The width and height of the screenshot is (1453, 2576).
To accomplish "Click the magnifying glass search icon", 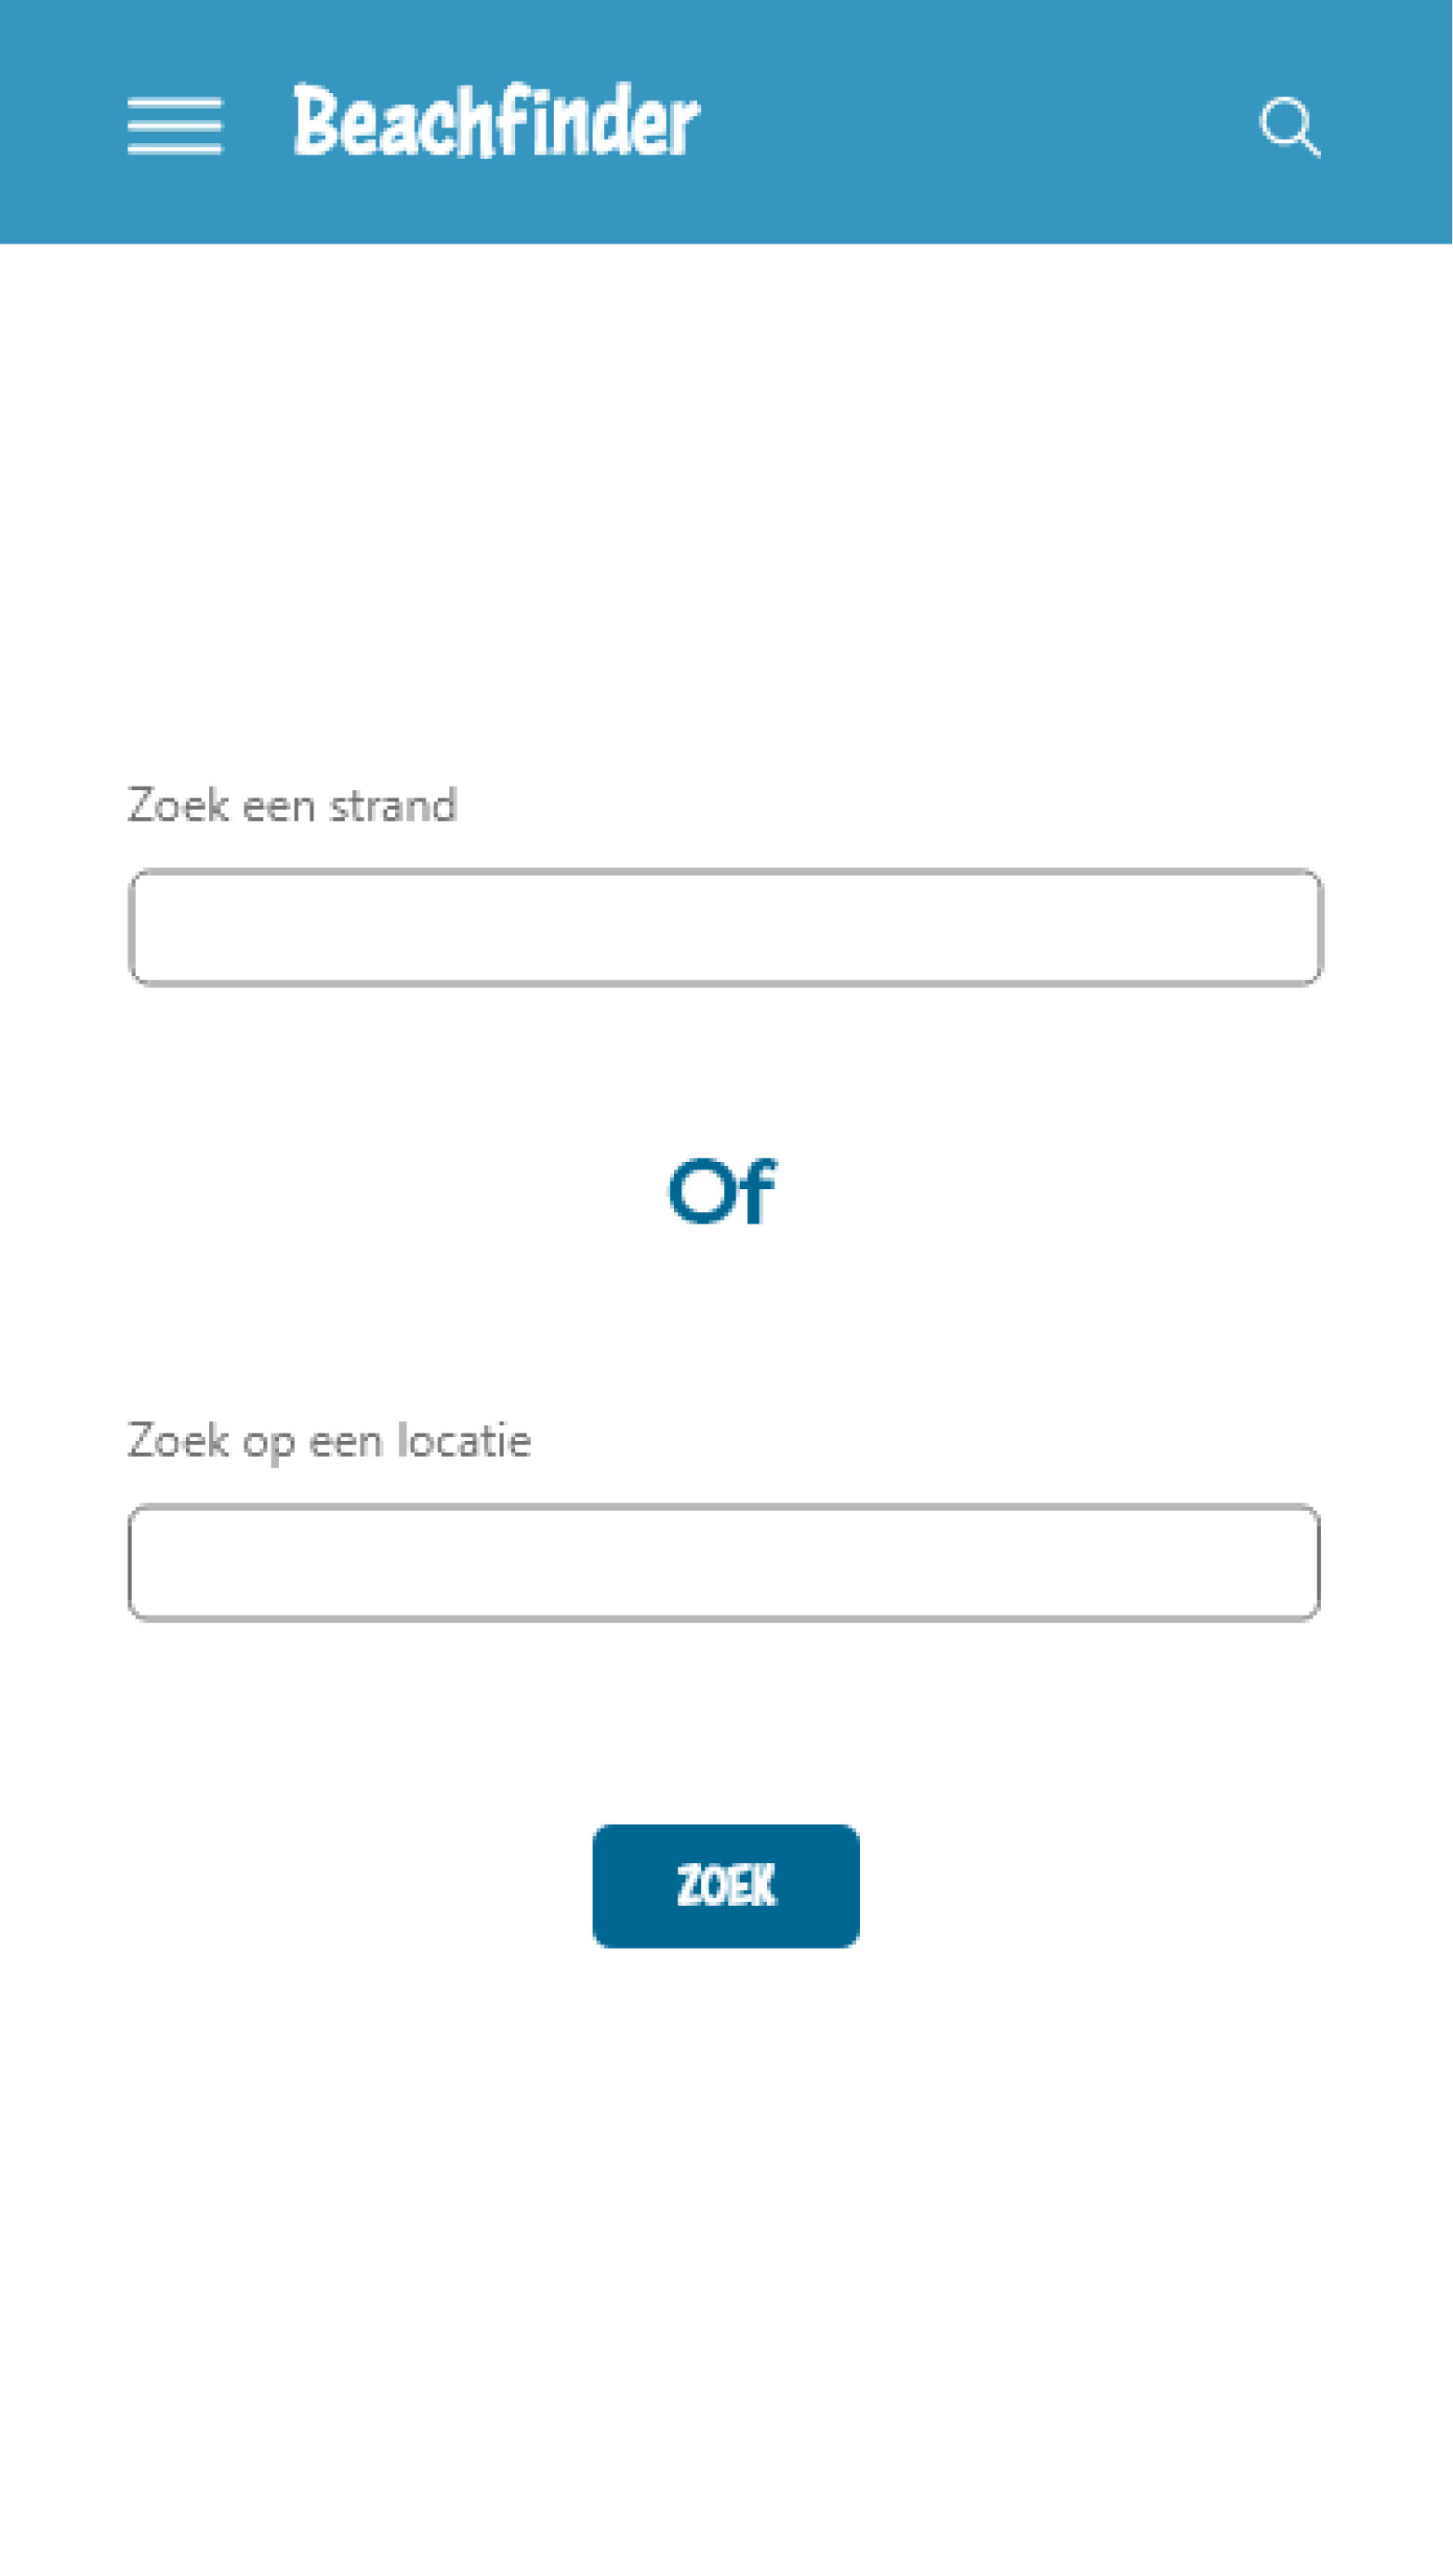I will [x=1290, y=127].
